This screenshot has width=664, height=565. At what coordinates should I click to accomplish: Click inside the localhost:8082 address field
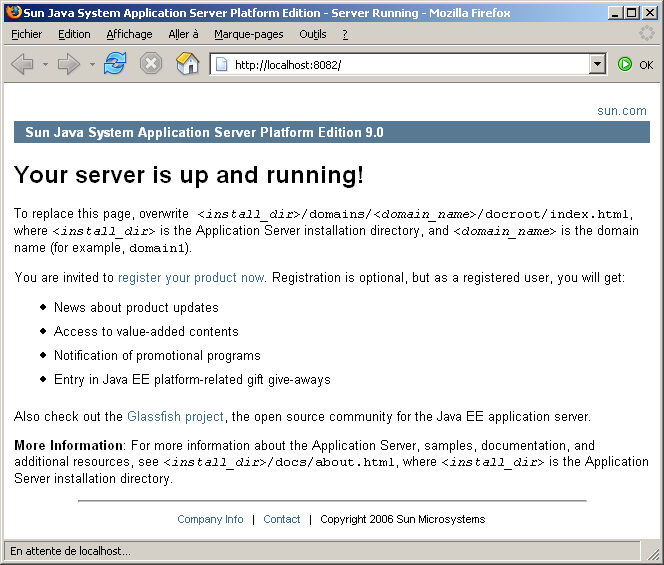(x=400, y=64)
